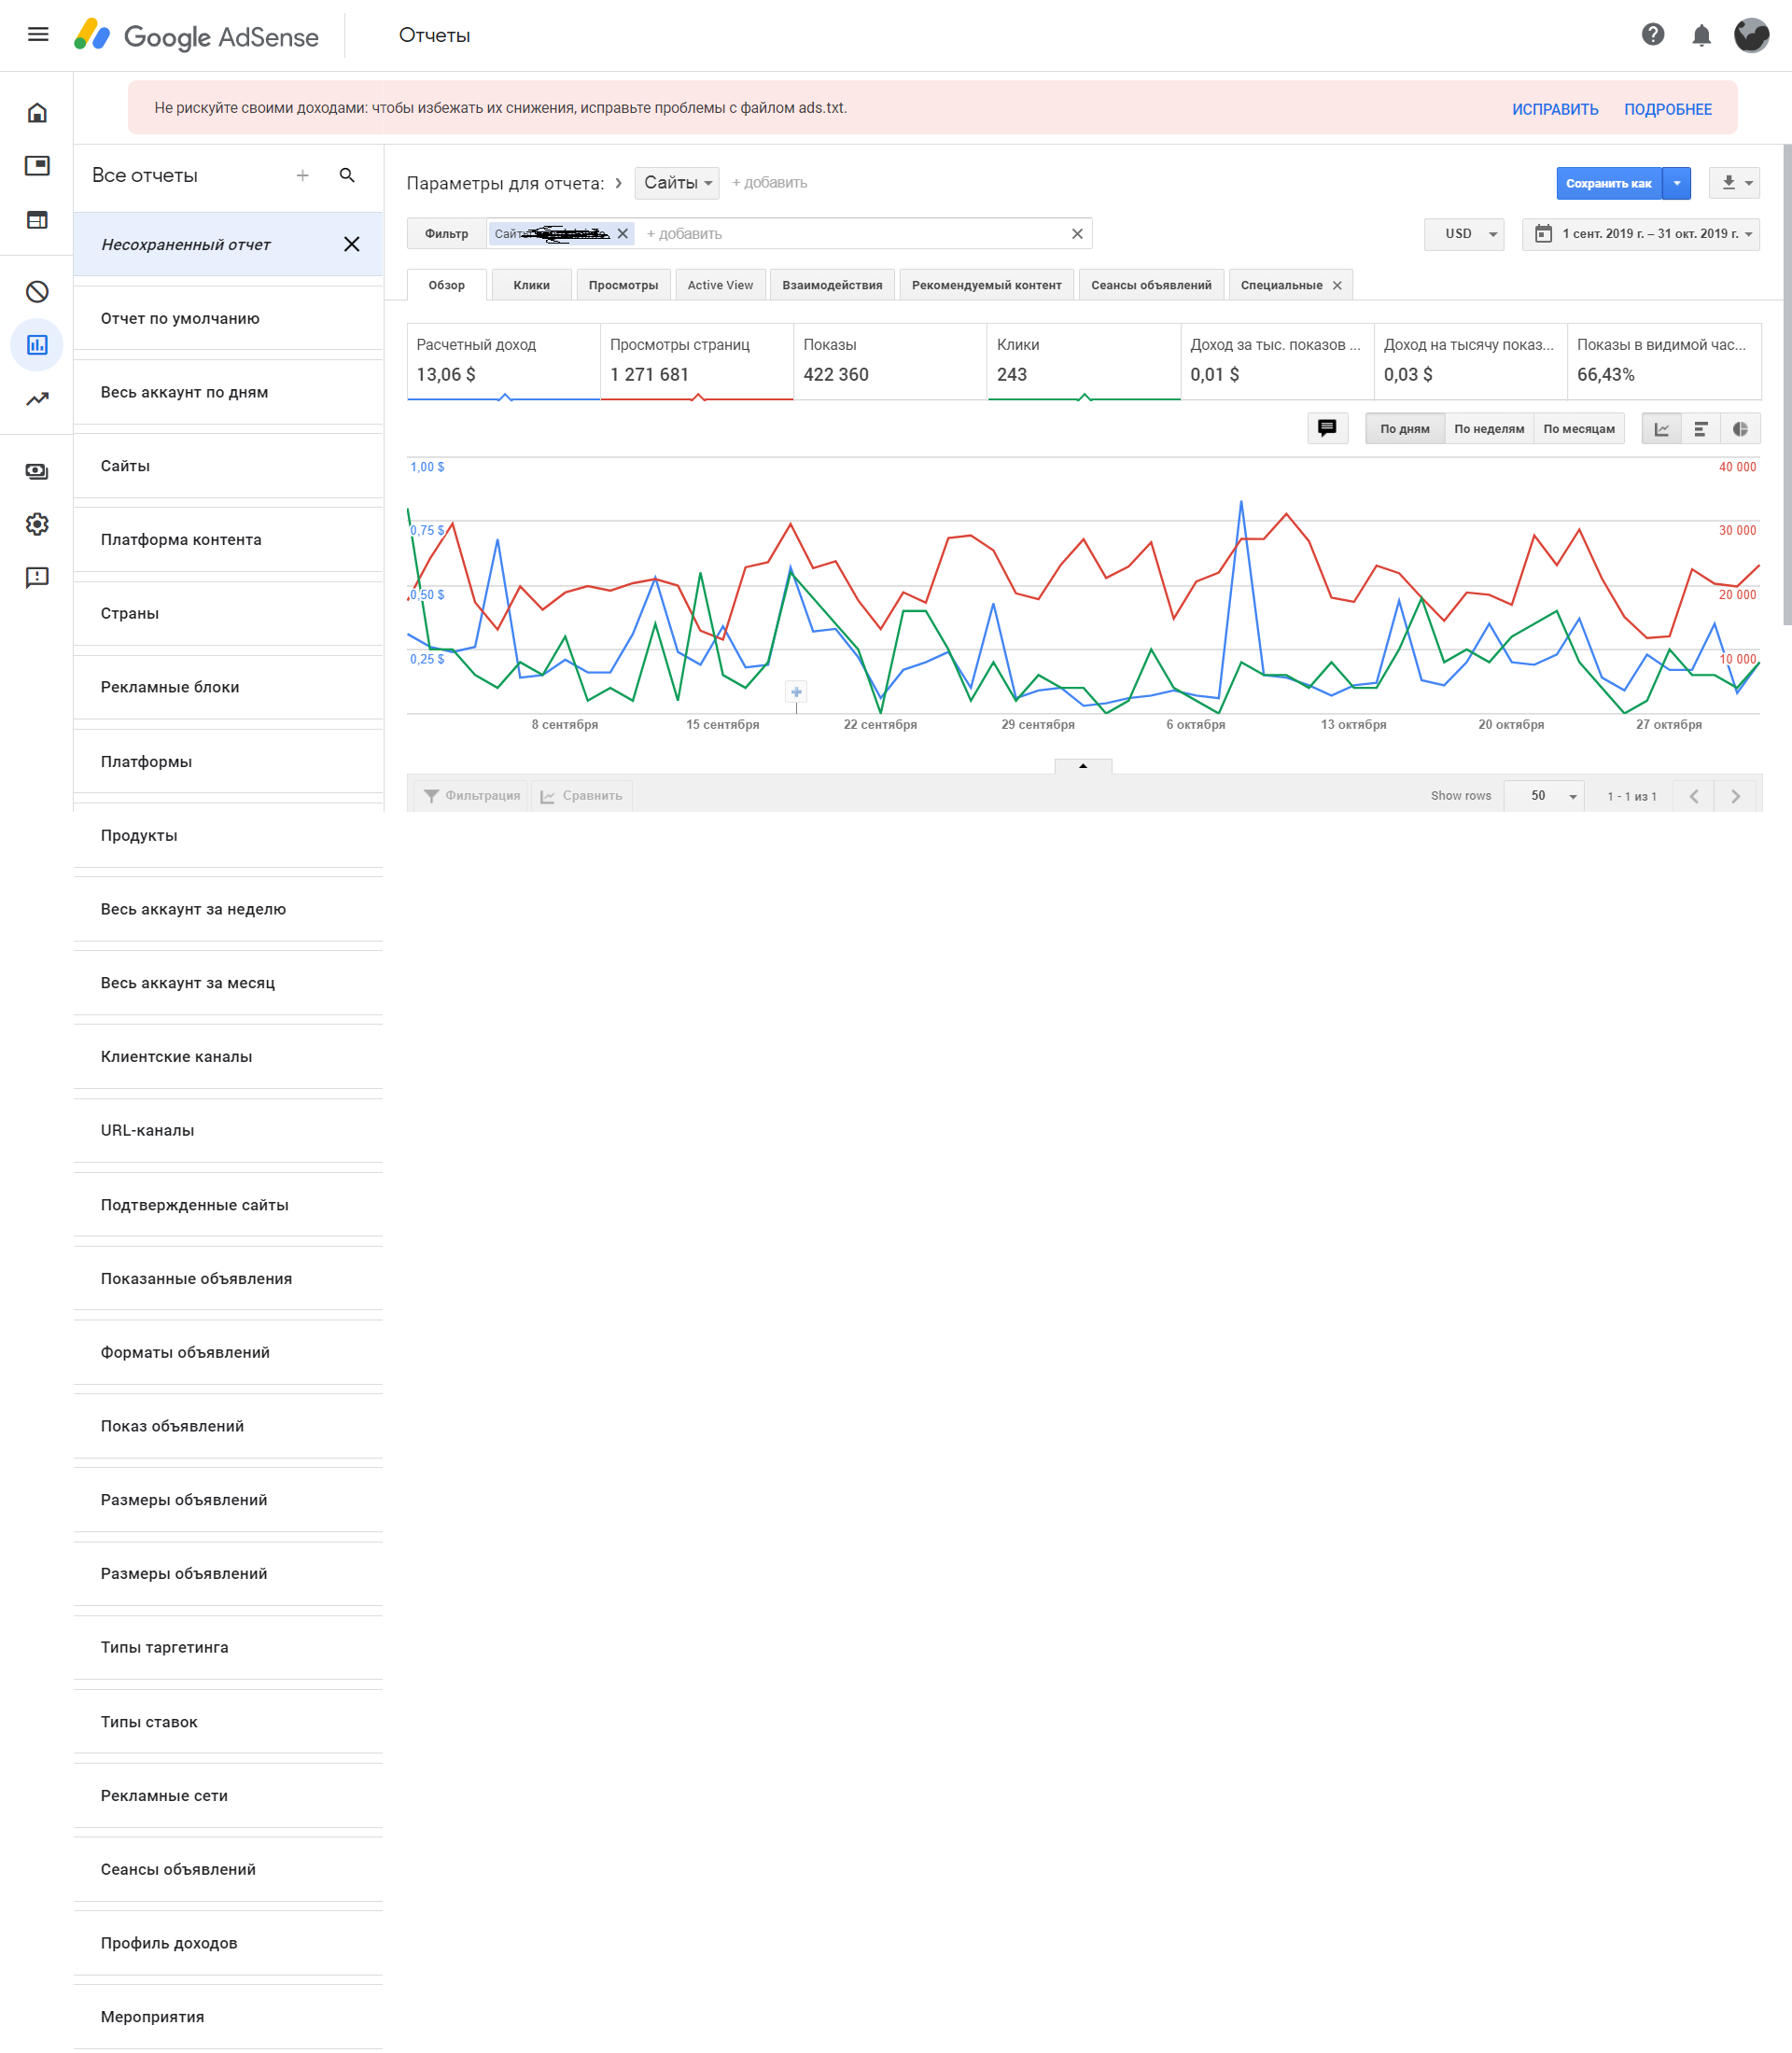Click the ИСПРАВИТЬ link in the banner
Viewport: 1792px width, 2053px height.
click(1554, 109)
